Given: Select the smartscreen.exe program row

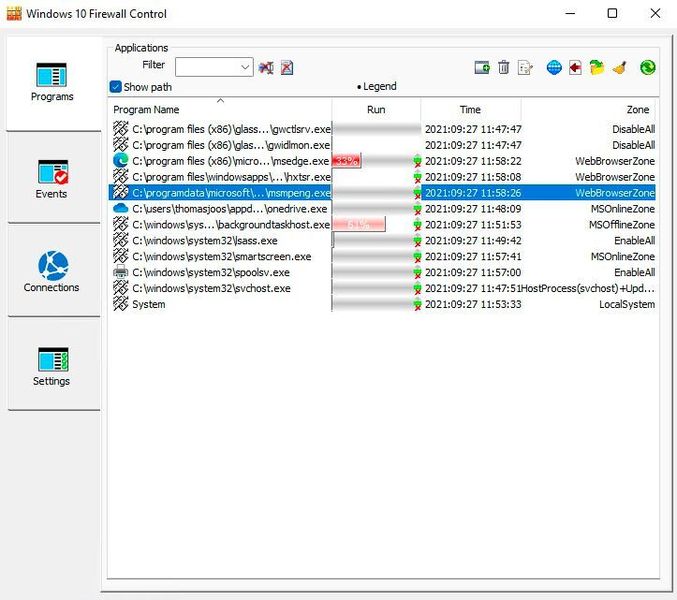Looking at the screenshot, I should pos(382,256).
